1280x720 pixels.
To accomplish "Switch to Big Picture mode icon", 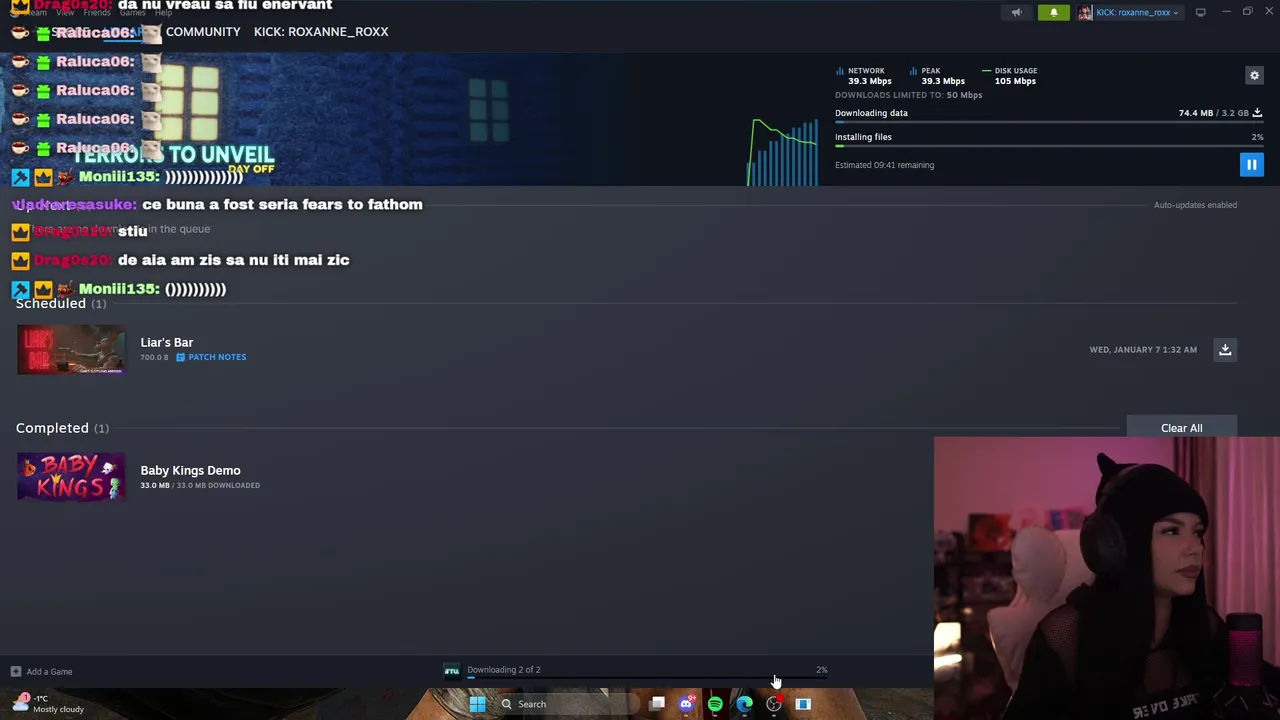I will (x=1200, y=12).
